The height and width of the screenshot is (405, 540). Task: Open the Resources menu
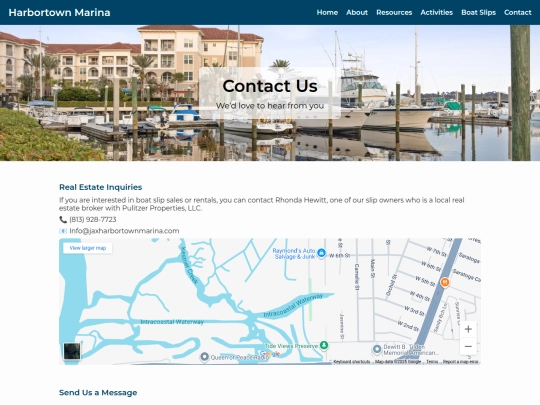pyautogui.click(x=394, y=12)
